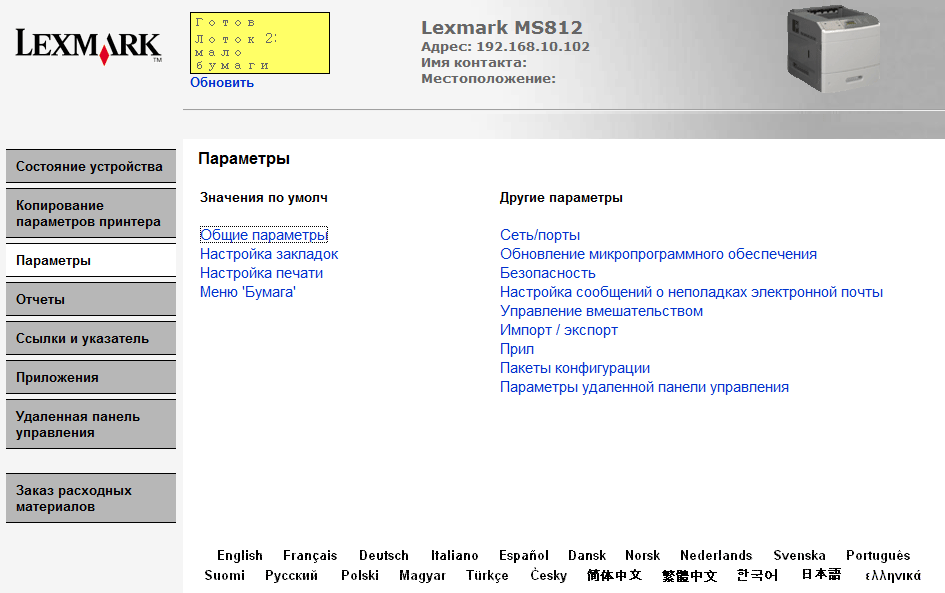Open Параметры удаленной панели управления link
Image resolution: width=945 pixels, height=593 pixels.
click(644, 387)
